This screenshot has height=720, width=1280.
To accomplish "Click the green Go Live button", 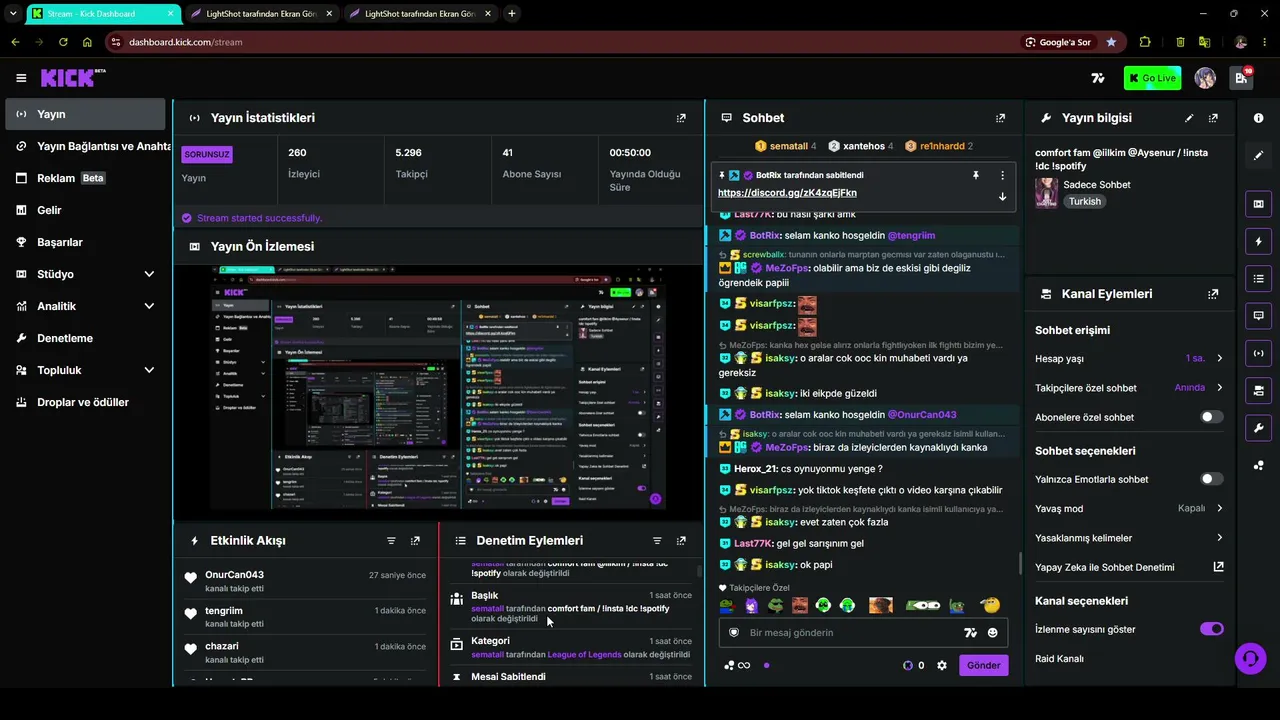I will coord(1152,78).
